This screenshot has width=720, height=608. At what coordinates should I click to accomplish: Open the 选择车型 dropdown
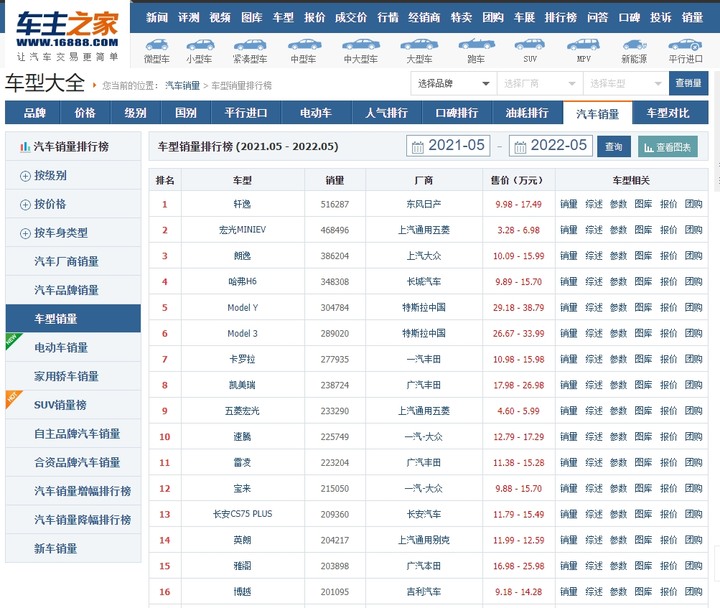(625, 84)
